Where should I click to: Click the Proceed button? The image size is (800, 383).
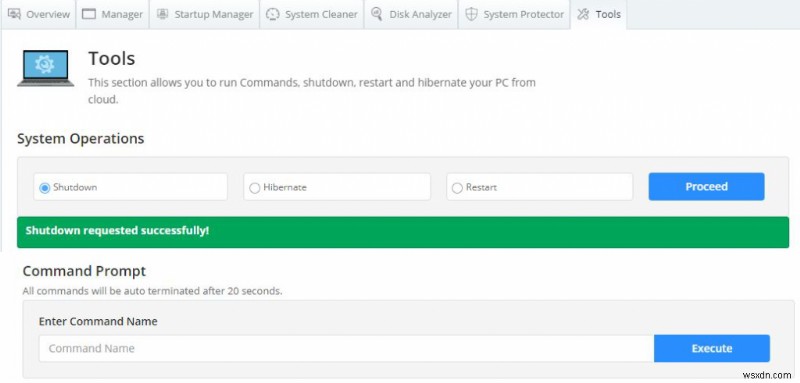click(x=706, y=187)
